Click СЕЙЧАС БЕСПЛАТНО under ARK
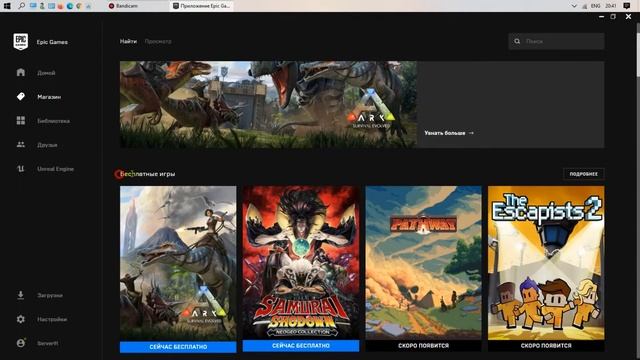Screen dimensions: 640x360 (x=178, y=347)
